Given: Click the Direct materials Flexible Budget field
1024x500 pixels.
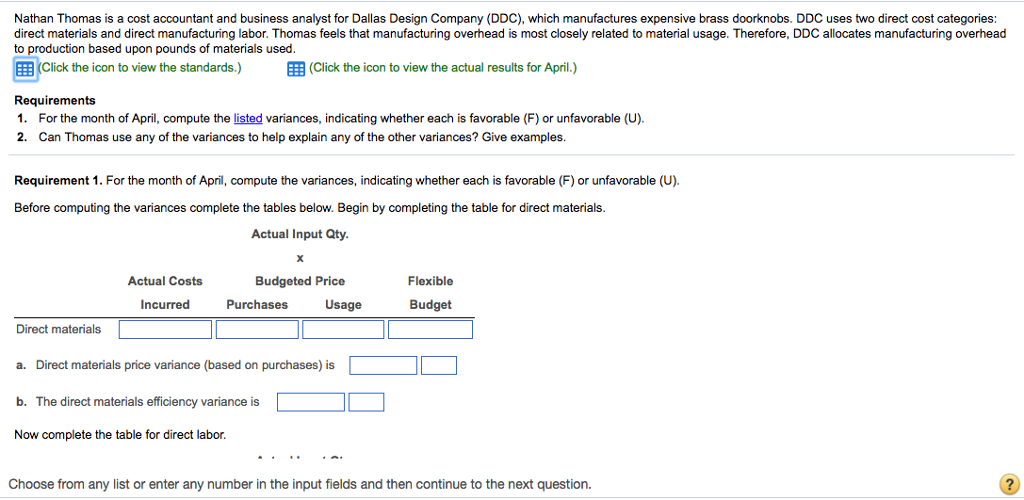Looking at the screenshot, I should click(430, 329).
